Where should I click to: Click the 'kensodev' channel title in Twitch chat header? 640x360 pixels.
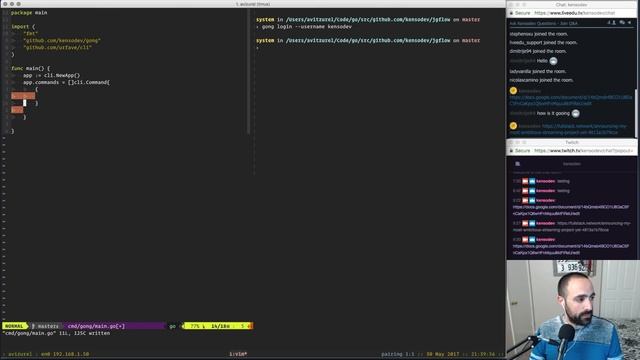pos(571,164)
